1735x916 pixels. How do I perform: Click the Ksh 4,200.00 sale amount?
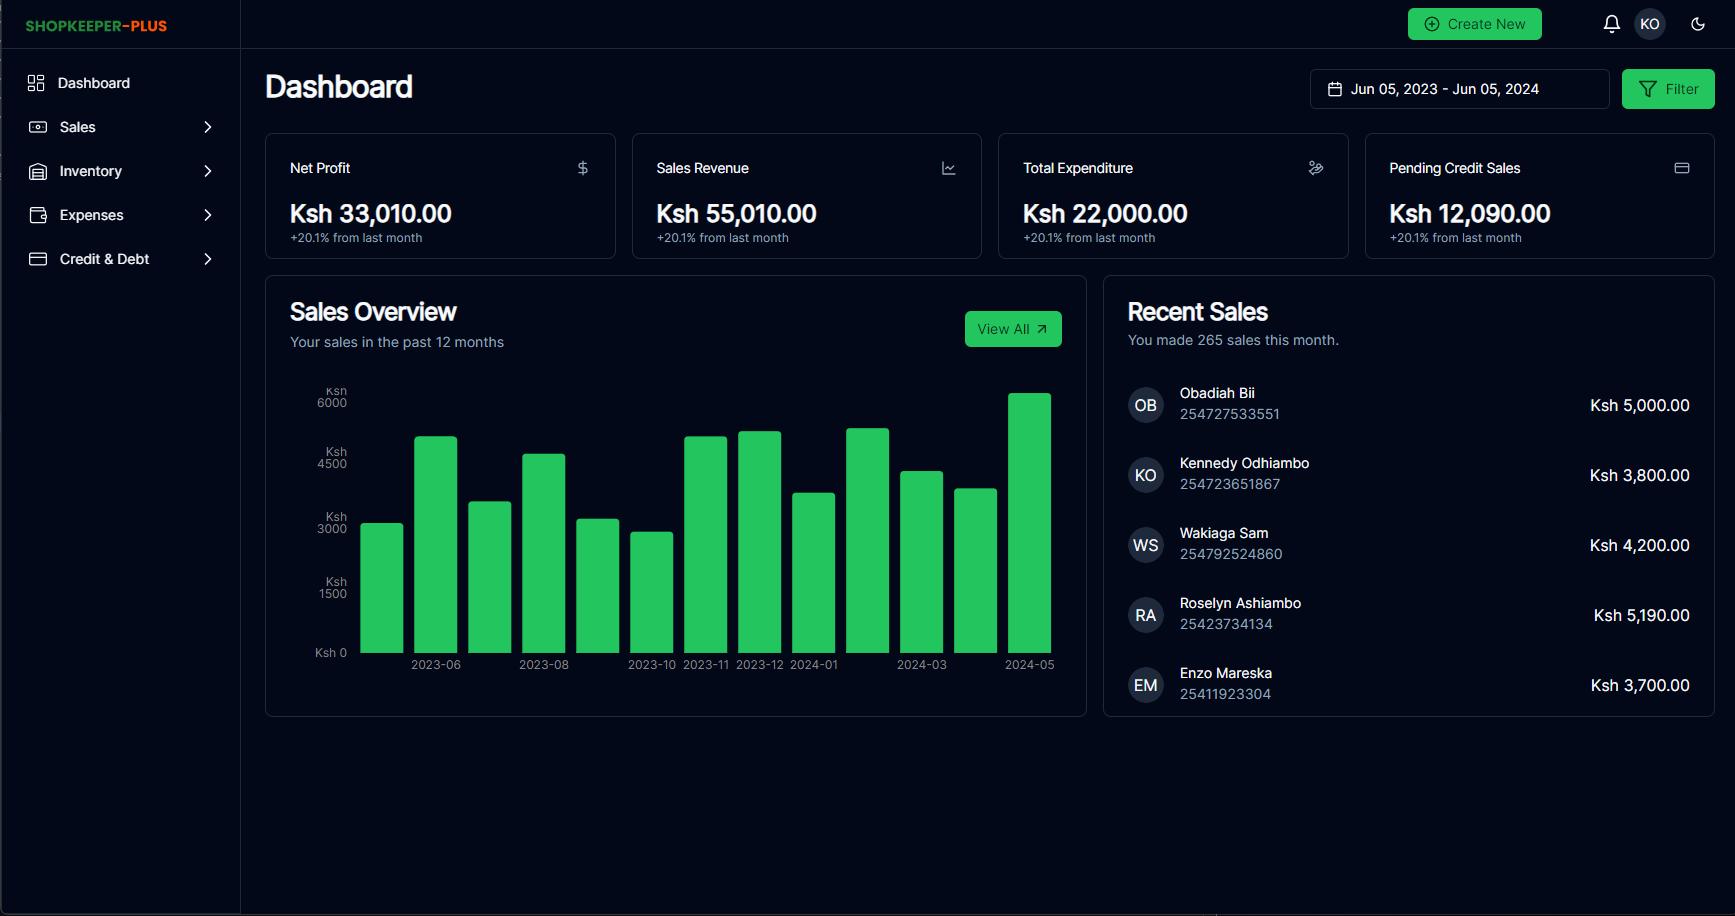point(1640,545)
